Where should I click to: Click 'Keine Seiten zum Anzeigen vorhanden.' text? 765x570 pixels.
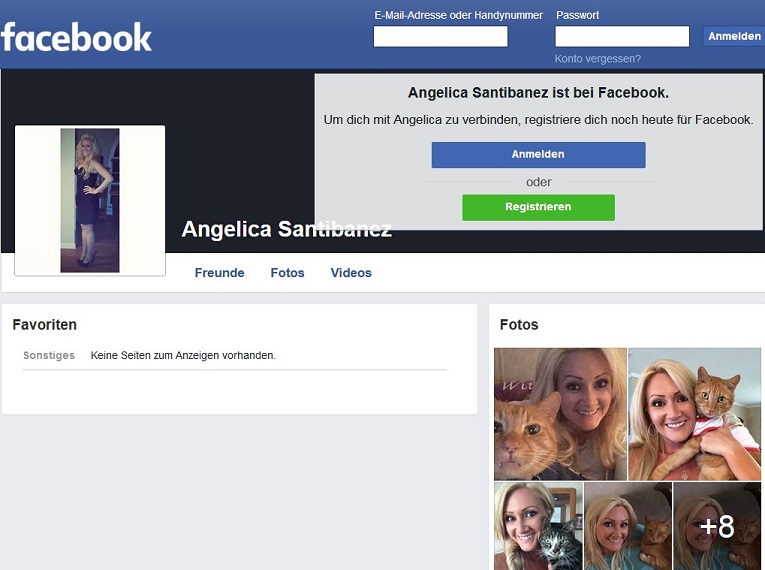click(x=183, y=355)
